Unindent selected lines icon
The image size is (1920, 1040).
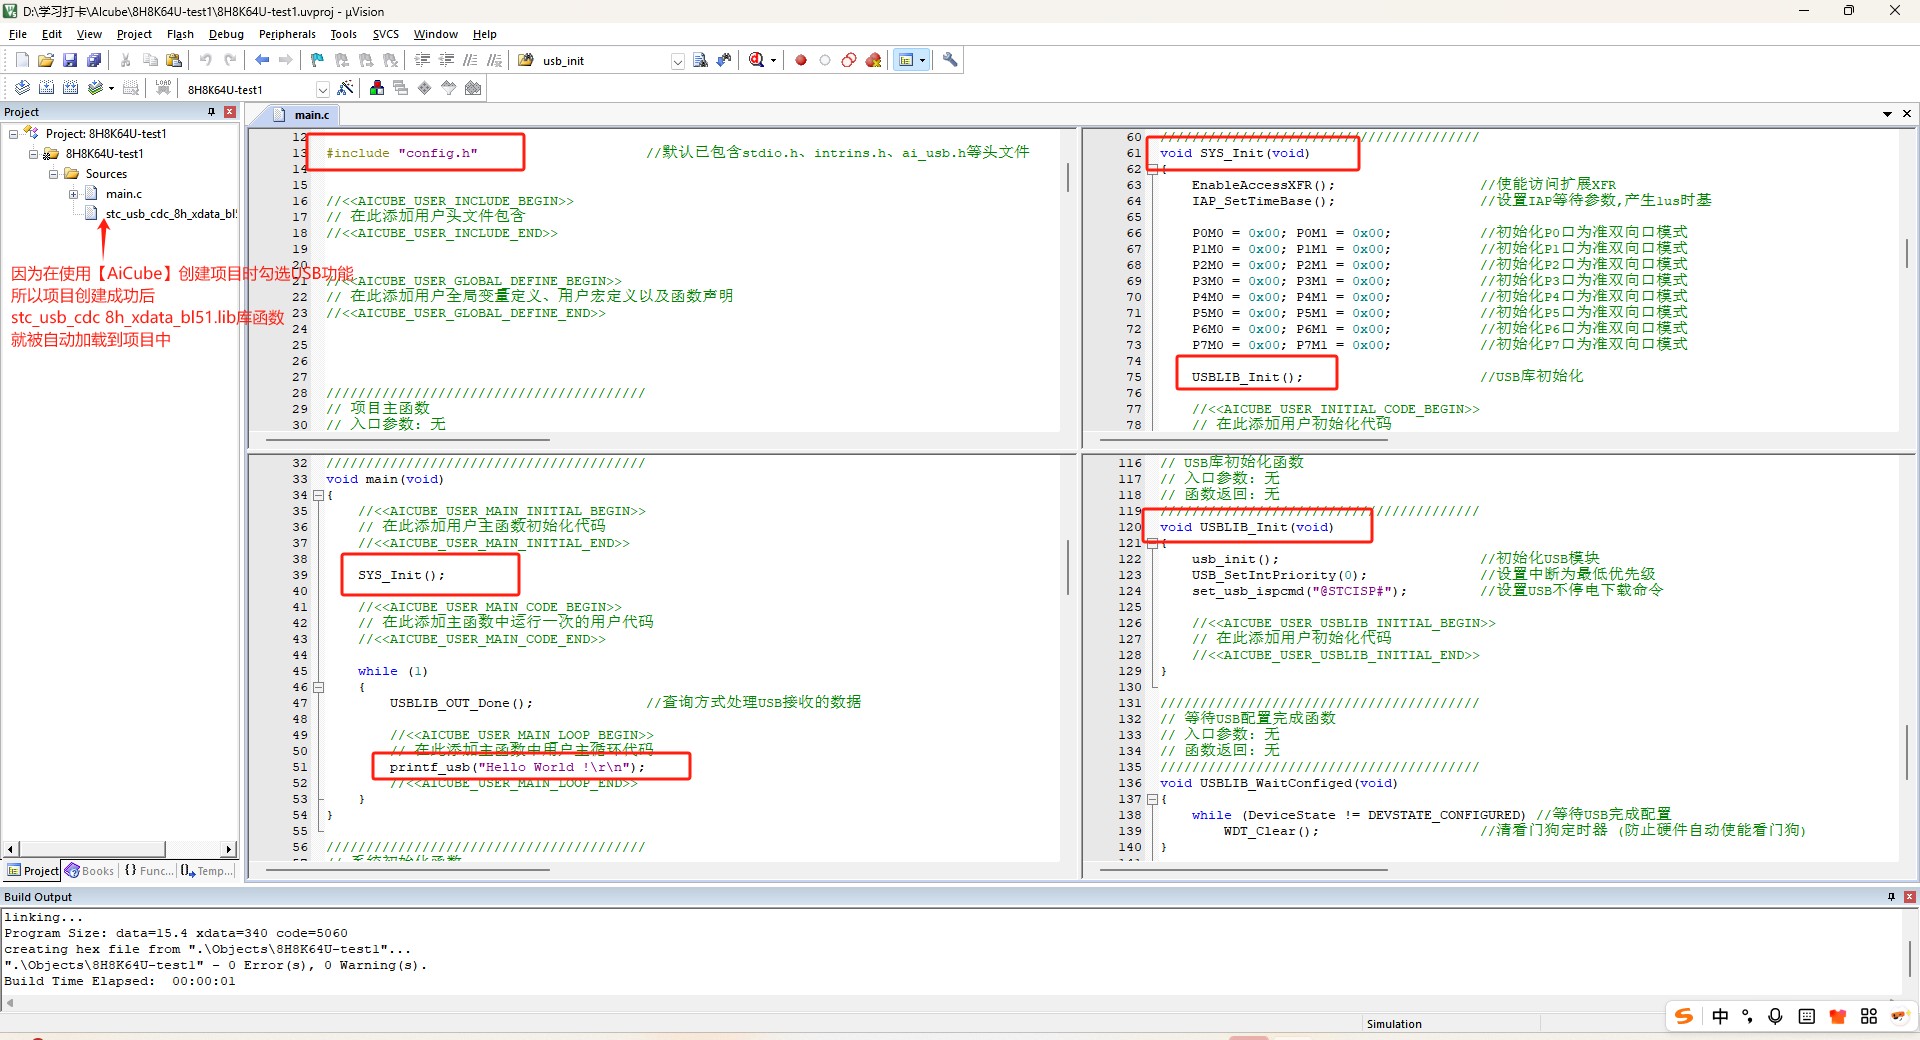click(446, 60)
